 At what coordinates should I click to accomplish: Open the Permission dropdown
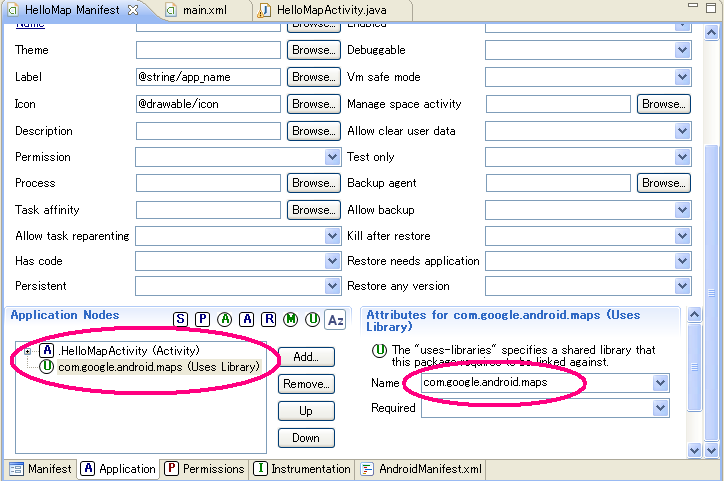click(332, 157)
